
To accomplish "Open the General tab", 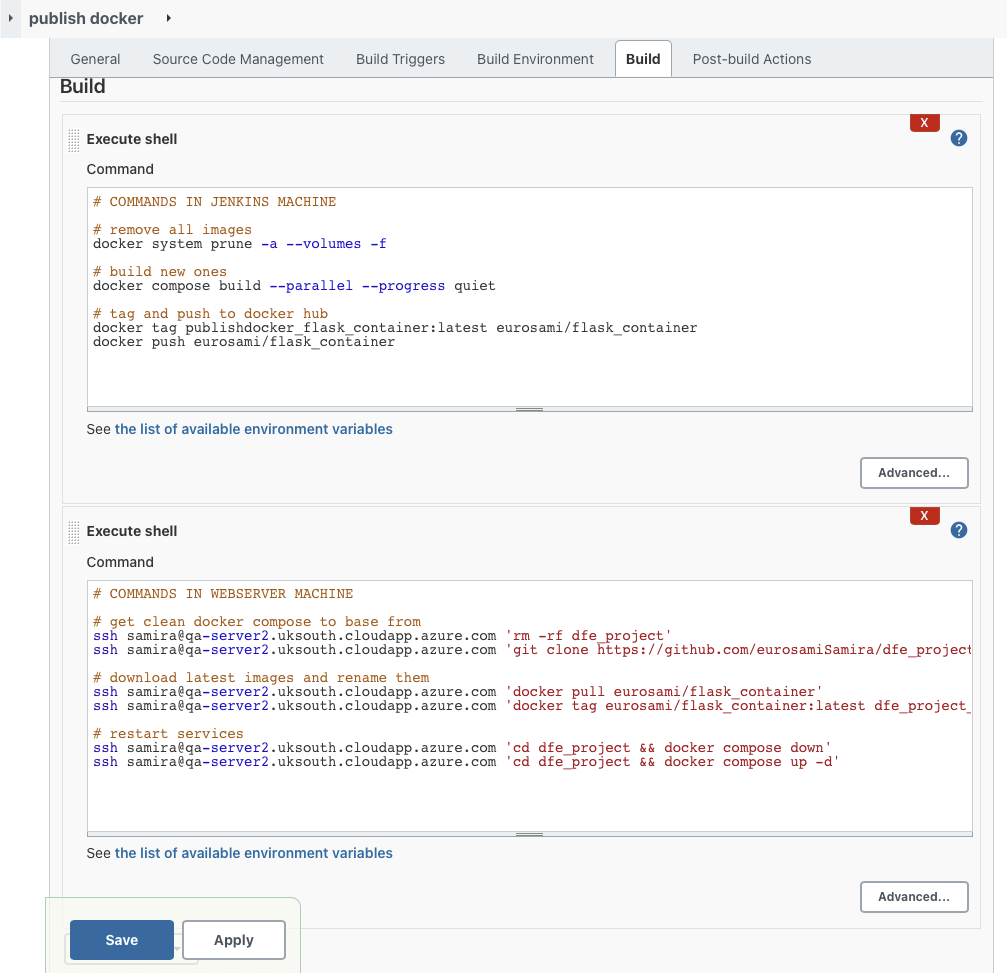I will pos(95,59).
